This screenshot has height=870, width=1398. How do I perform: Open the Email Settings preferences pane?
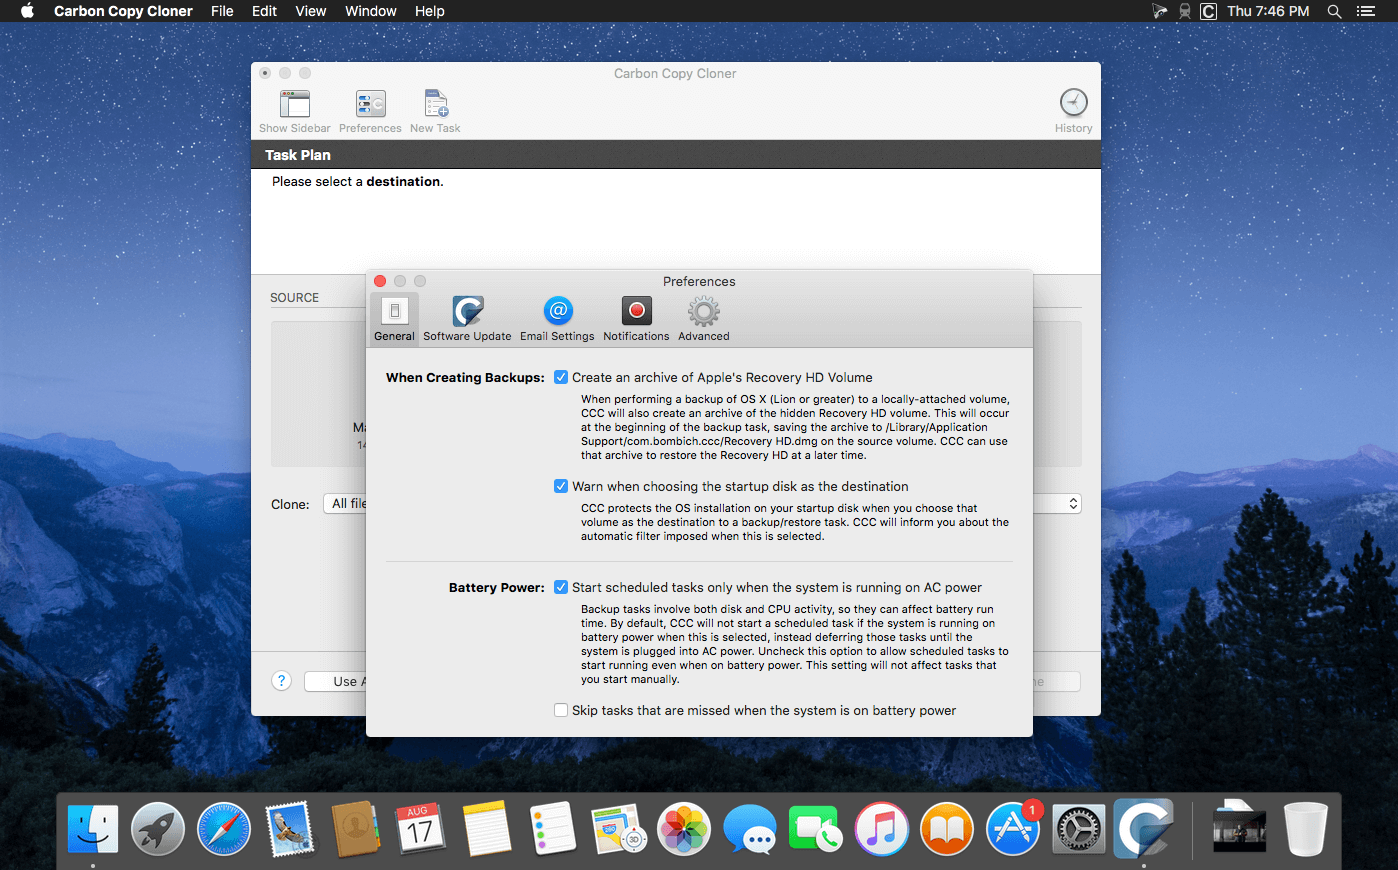pyautogui.click(x=557, y=318)
